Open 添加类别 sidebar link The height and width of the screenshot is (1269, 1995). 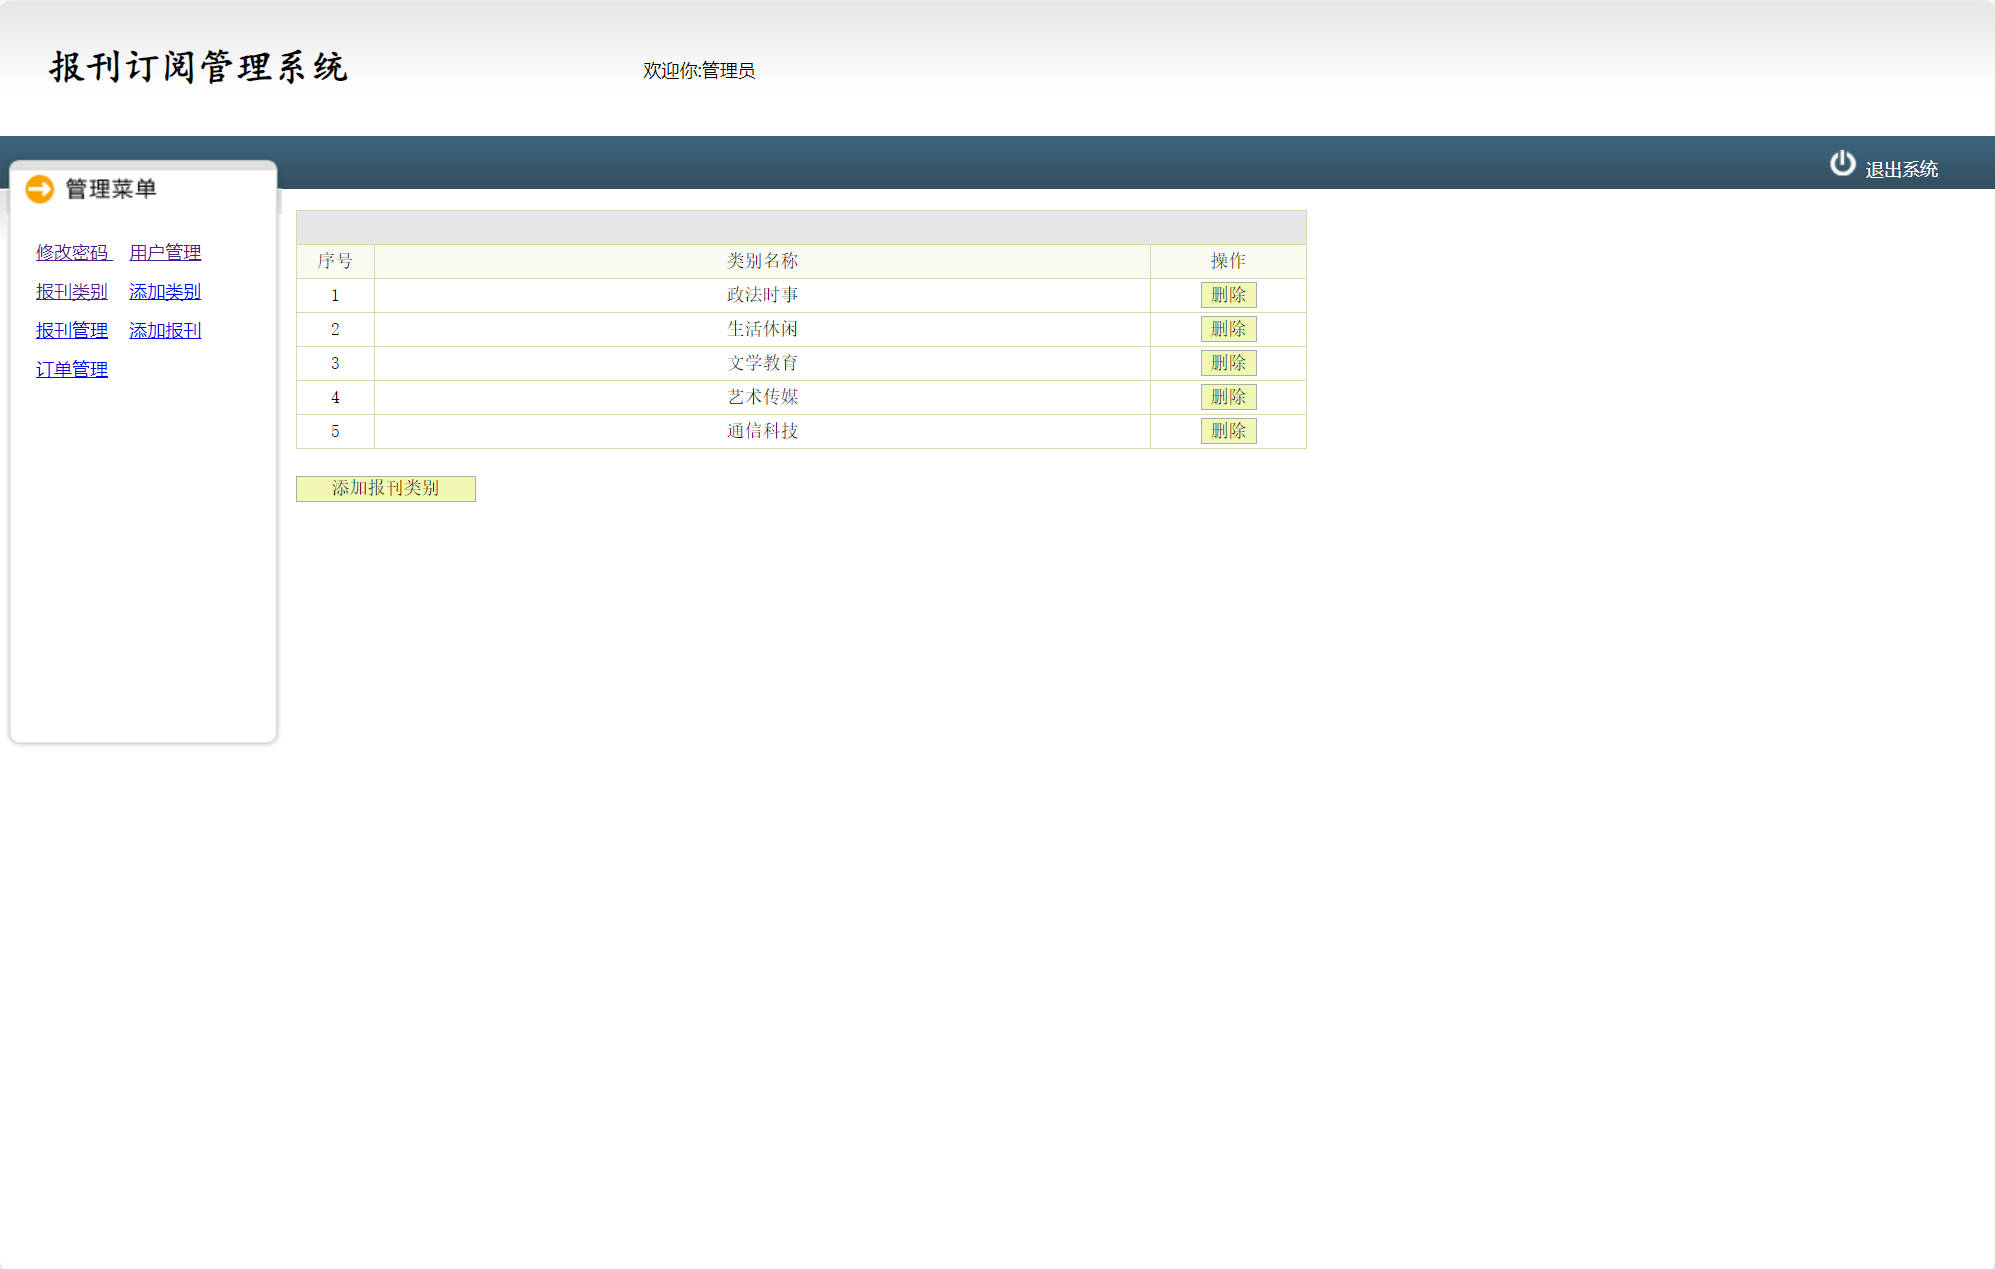coord(165,291)
